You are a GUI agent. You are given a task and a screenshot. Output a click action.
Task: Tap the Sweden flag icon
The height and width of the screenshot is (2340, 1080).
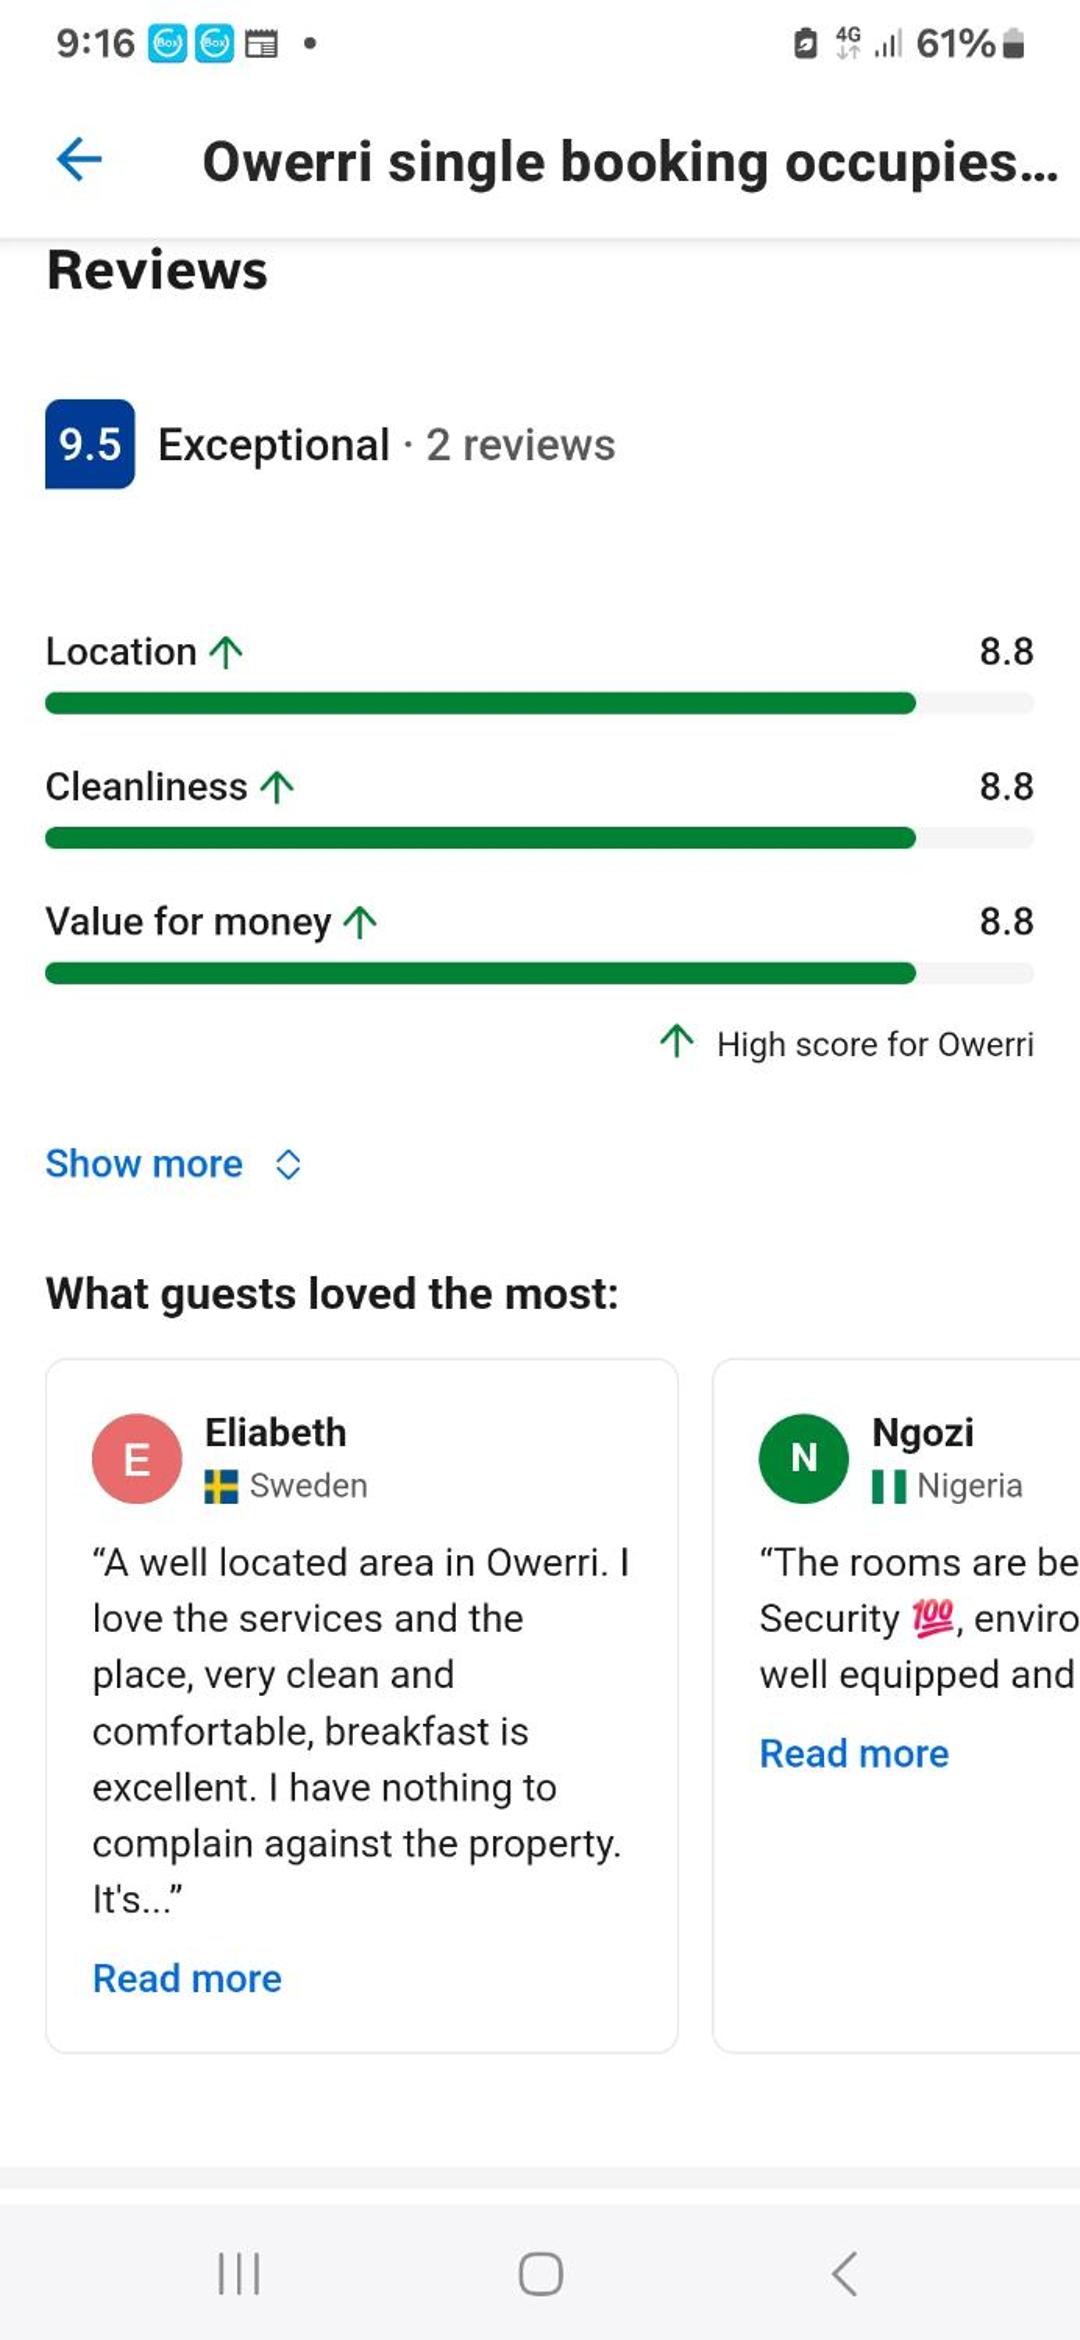(221, 1487)
